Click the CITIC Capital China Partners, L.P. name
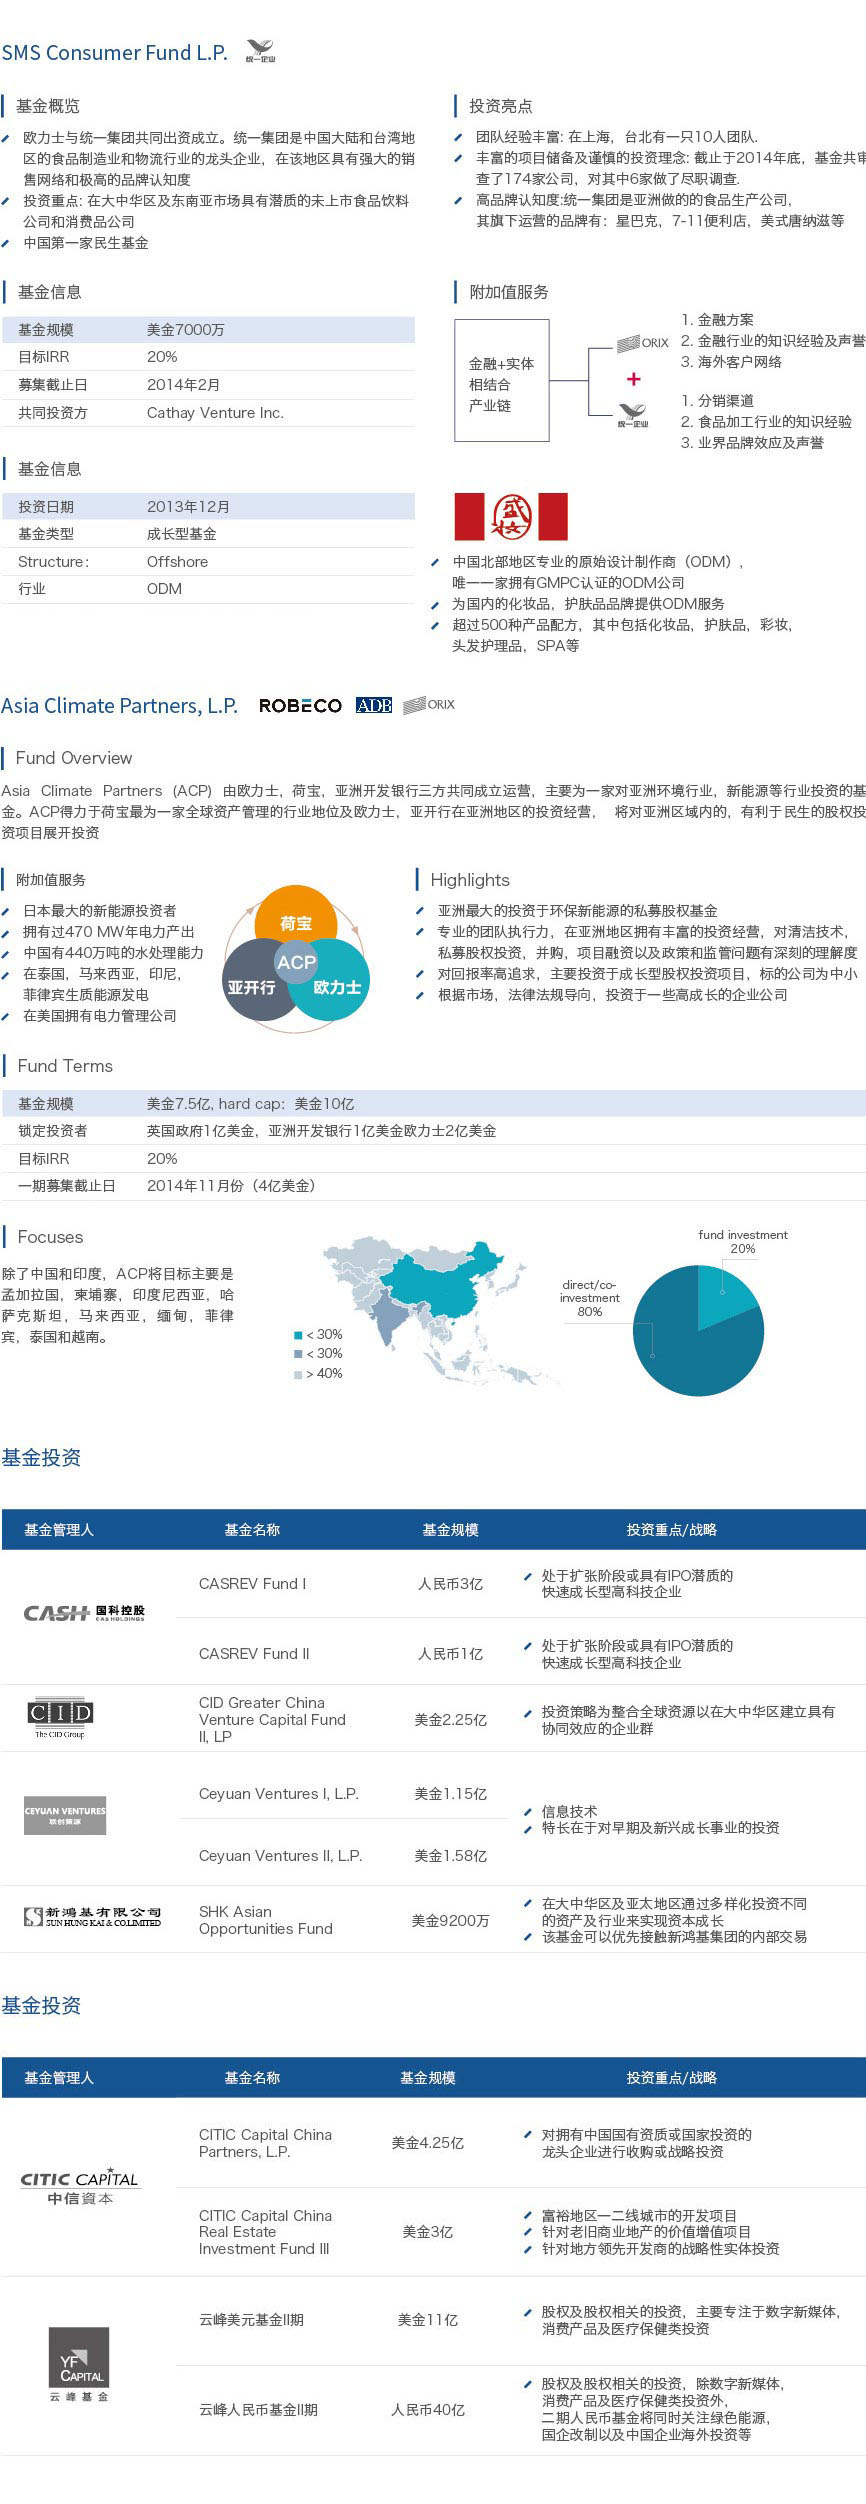The image size is (866, 2504). [x=265, y=2143]
